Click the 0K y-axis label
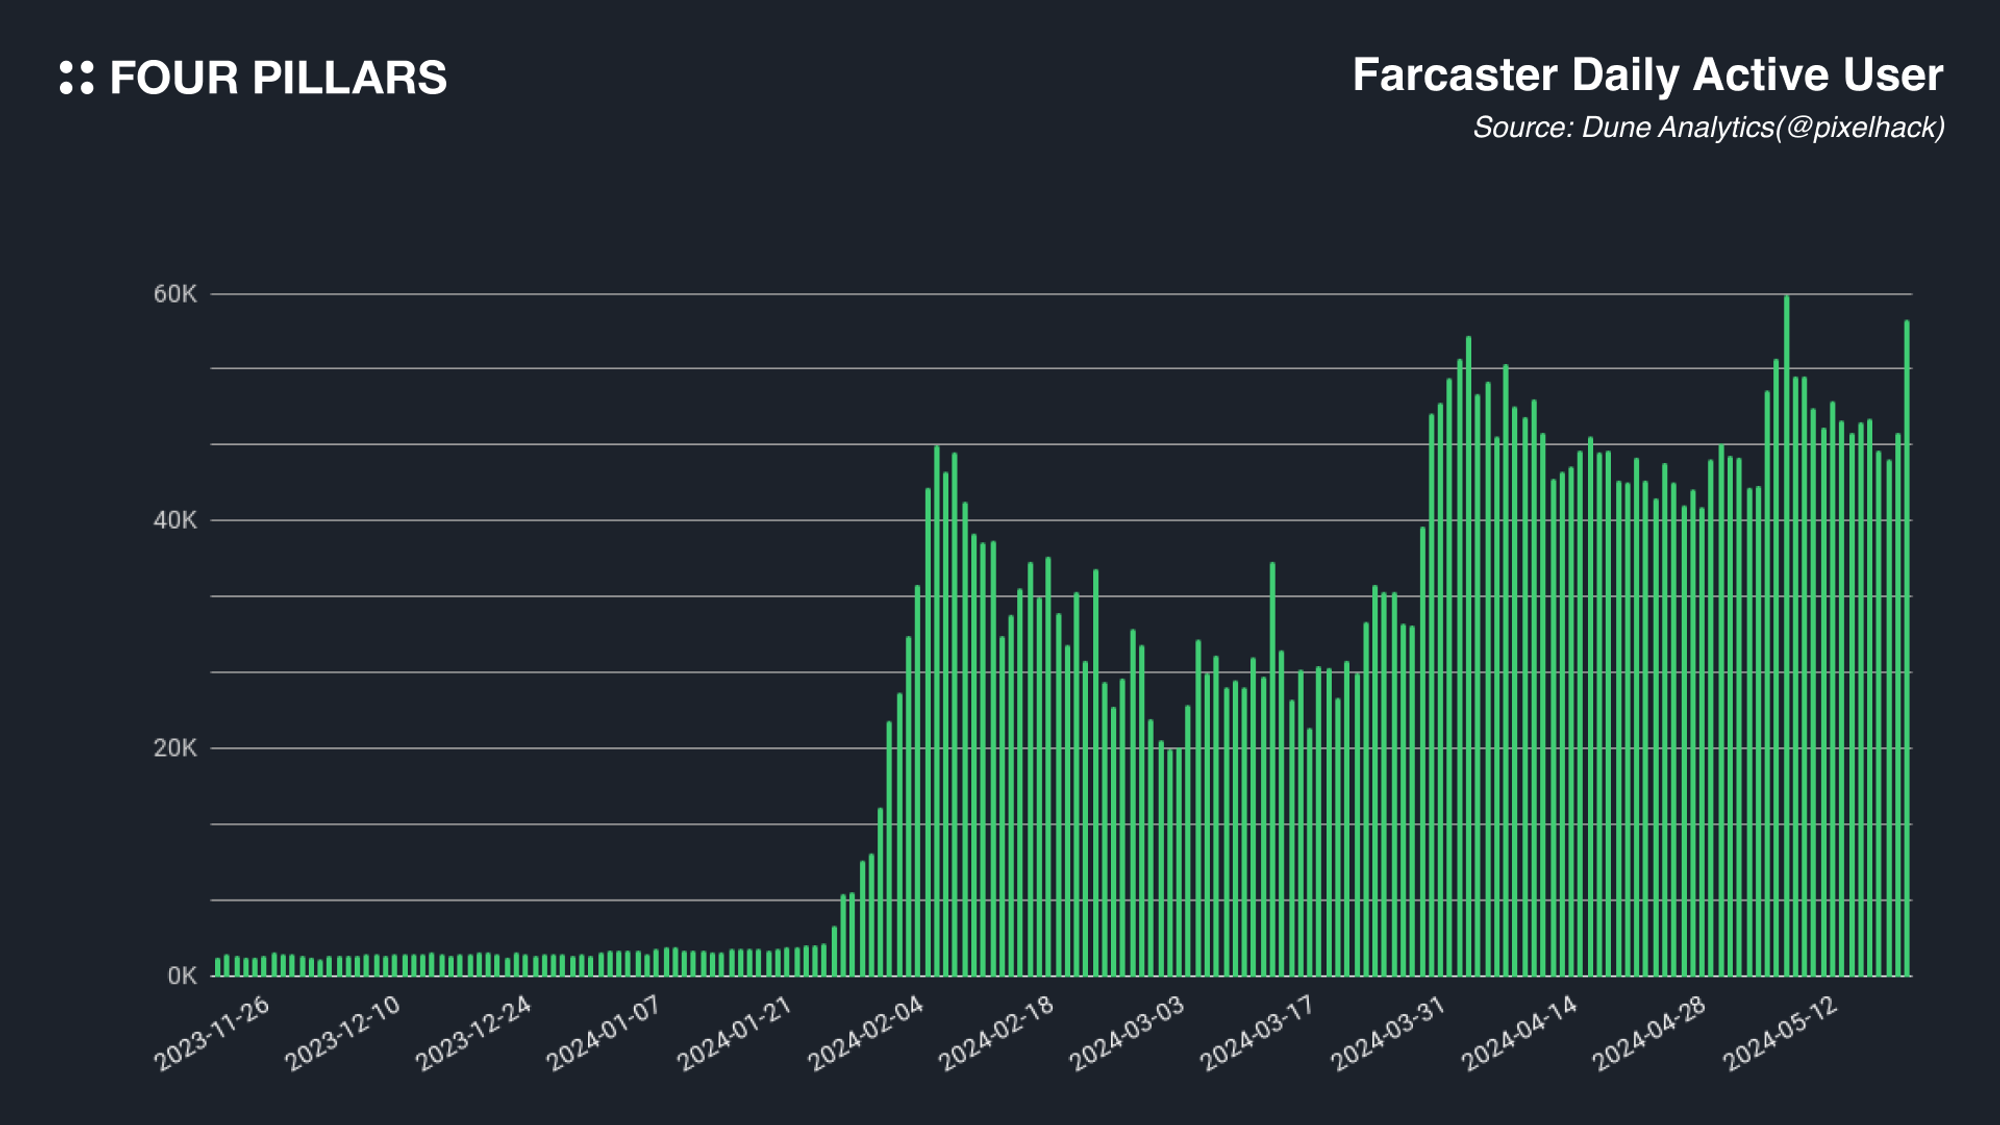 (x=181, y=975)
